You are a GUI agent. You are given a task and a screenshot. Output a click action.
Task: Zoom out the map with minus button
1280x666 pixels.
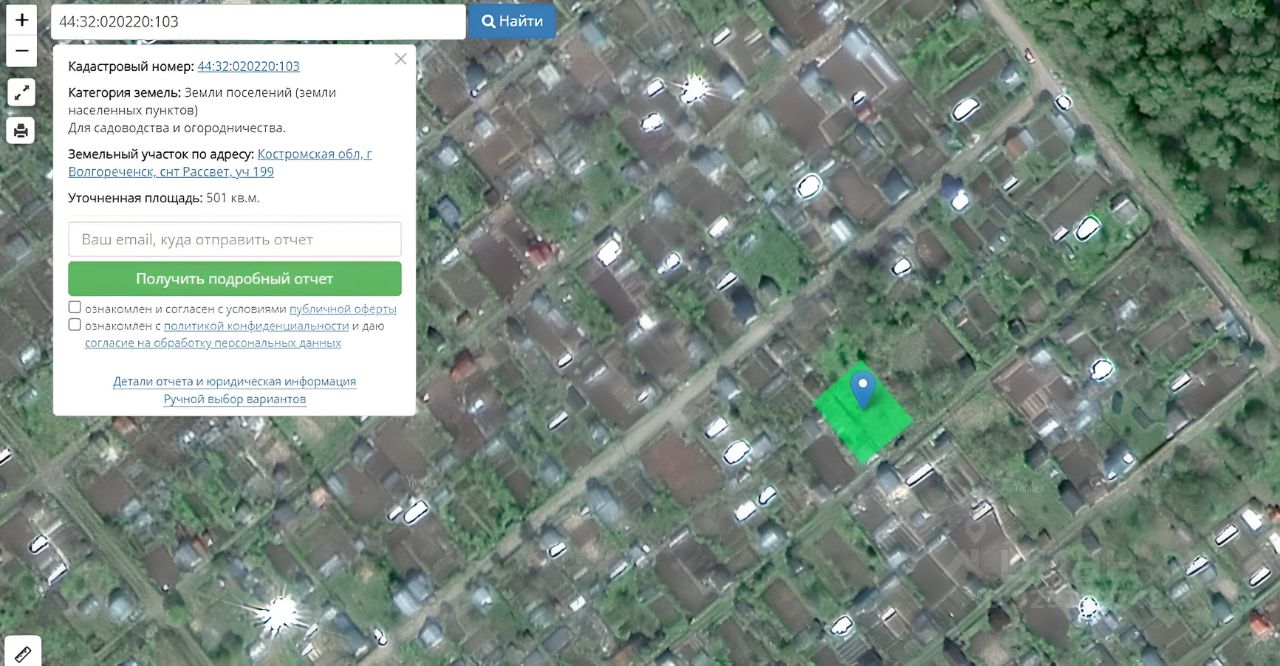tap(22, 51)
